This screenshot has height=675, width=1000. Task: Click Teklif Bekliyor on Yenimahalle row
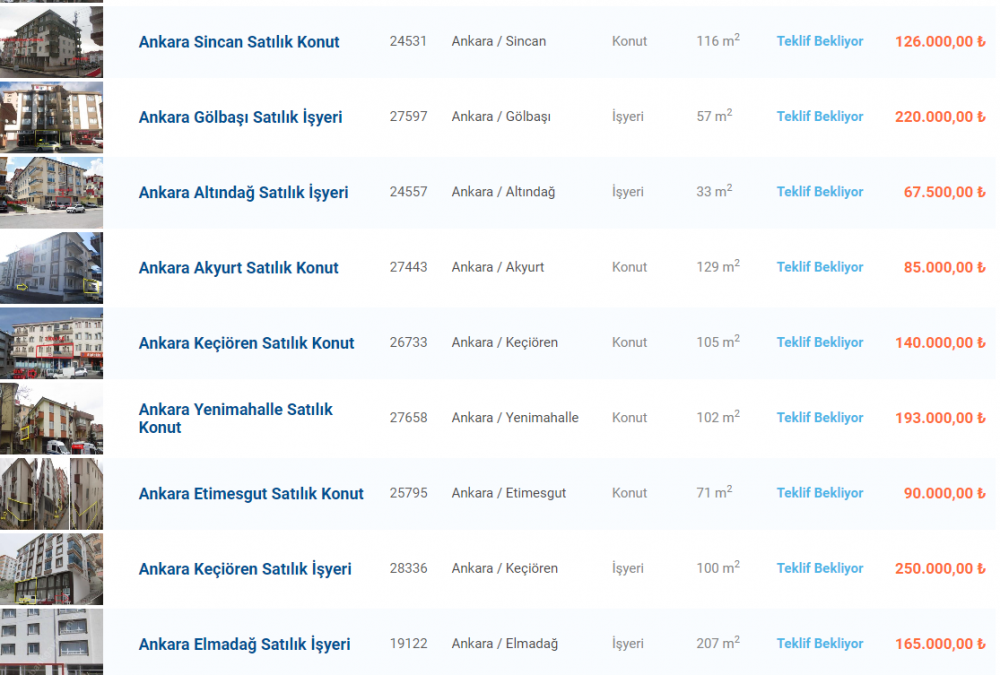(x=820, y=418)
